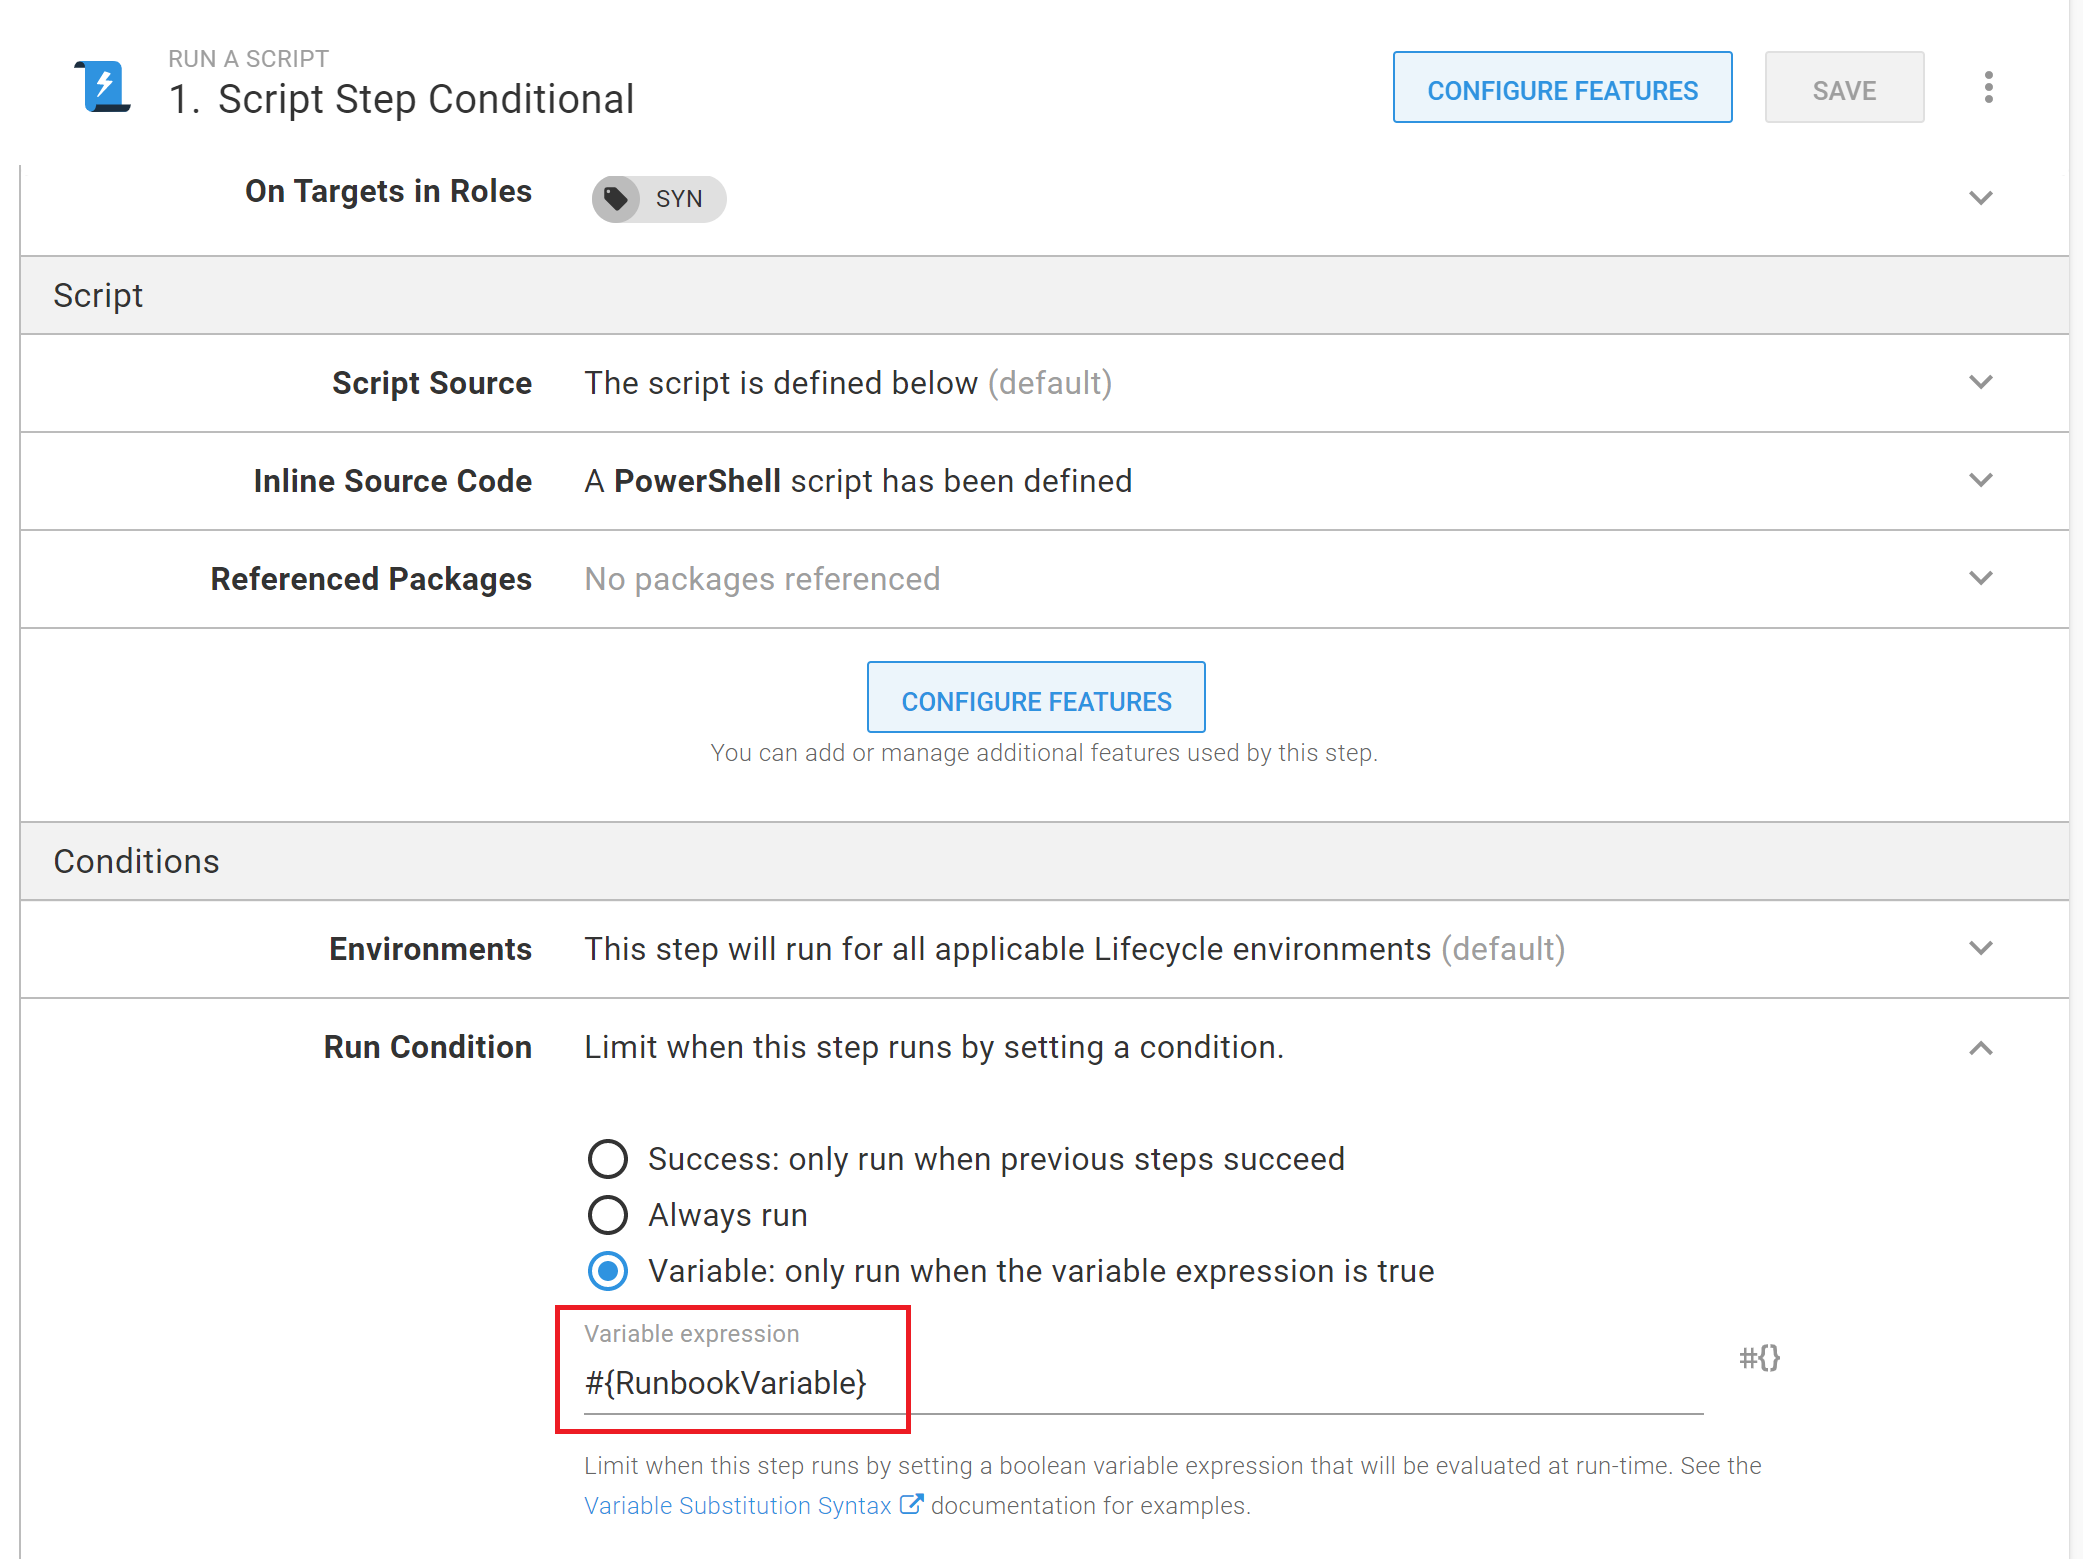The width and height of the screenshot is (2083, 1559).
Task: Click the middle CONFIGURE FEATURES button
Action: pos(1036,699)
